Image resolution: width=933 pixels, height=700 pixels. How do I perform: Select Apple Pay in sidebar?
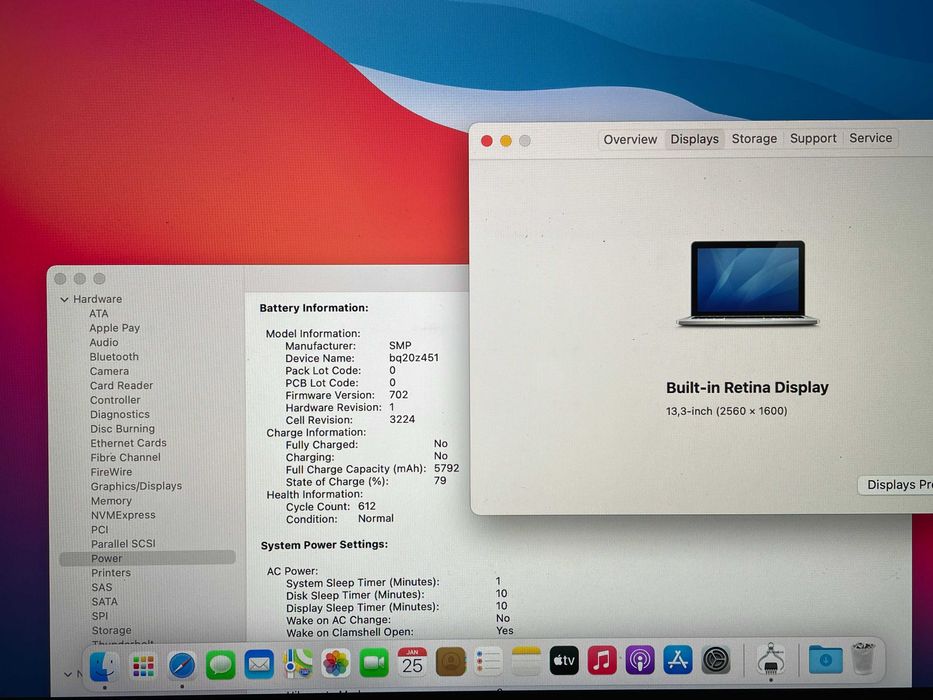(x=114, y=328)
